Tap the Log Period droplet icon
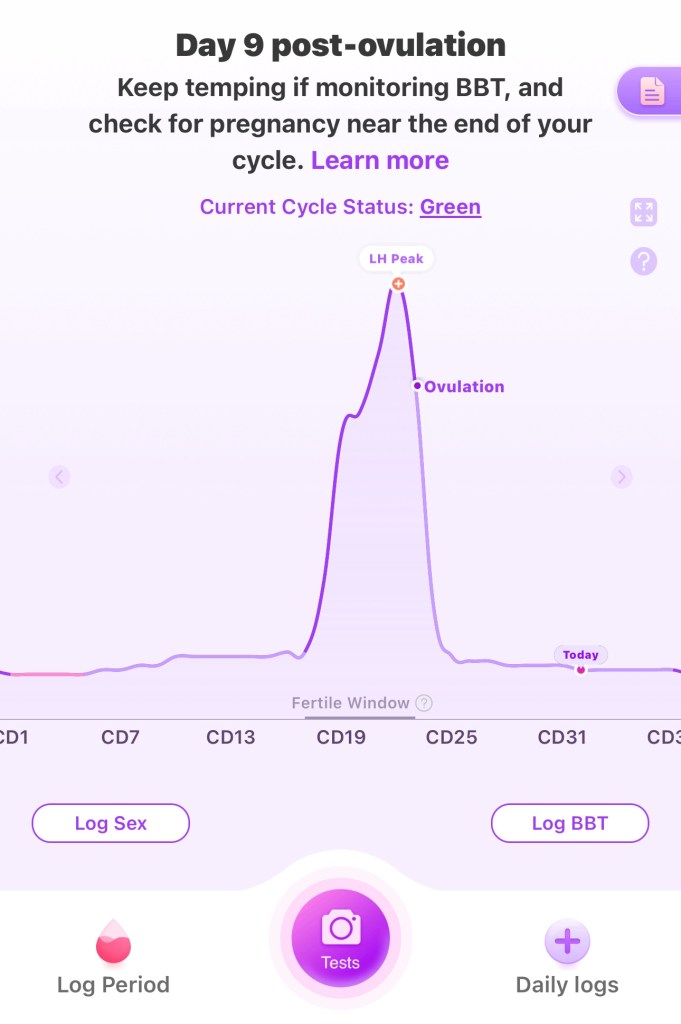This screenshot has height=1024, width=681. point(113,942)
